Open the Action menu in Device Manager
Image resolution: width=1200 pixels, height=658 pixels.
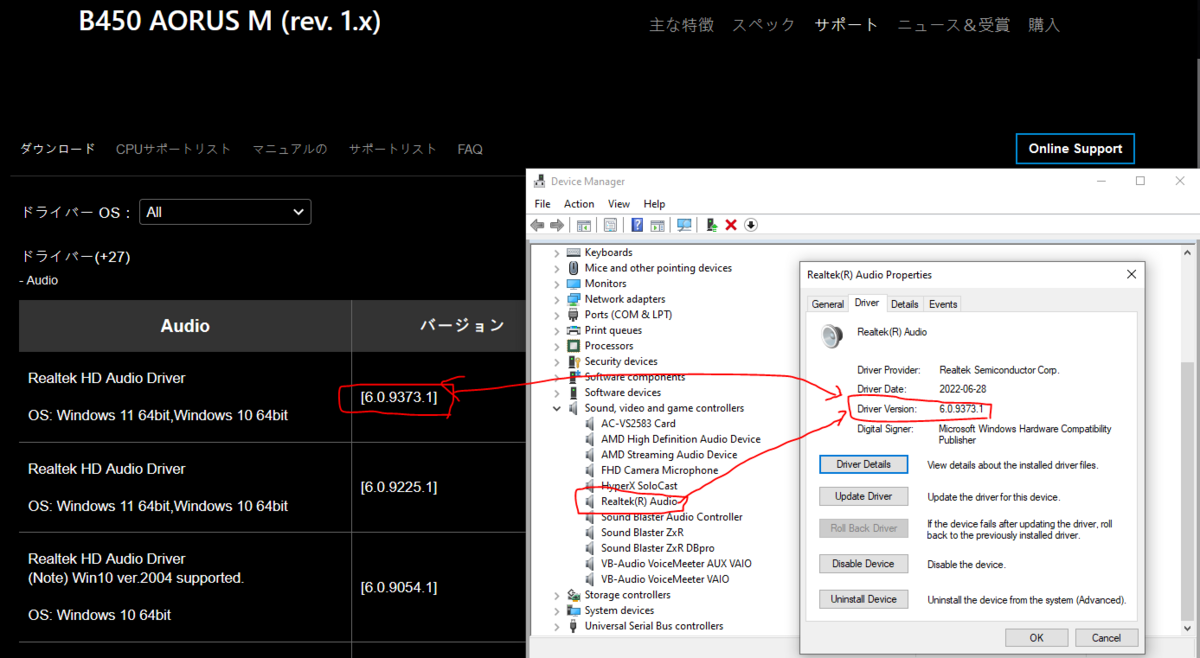coord(579,204)
